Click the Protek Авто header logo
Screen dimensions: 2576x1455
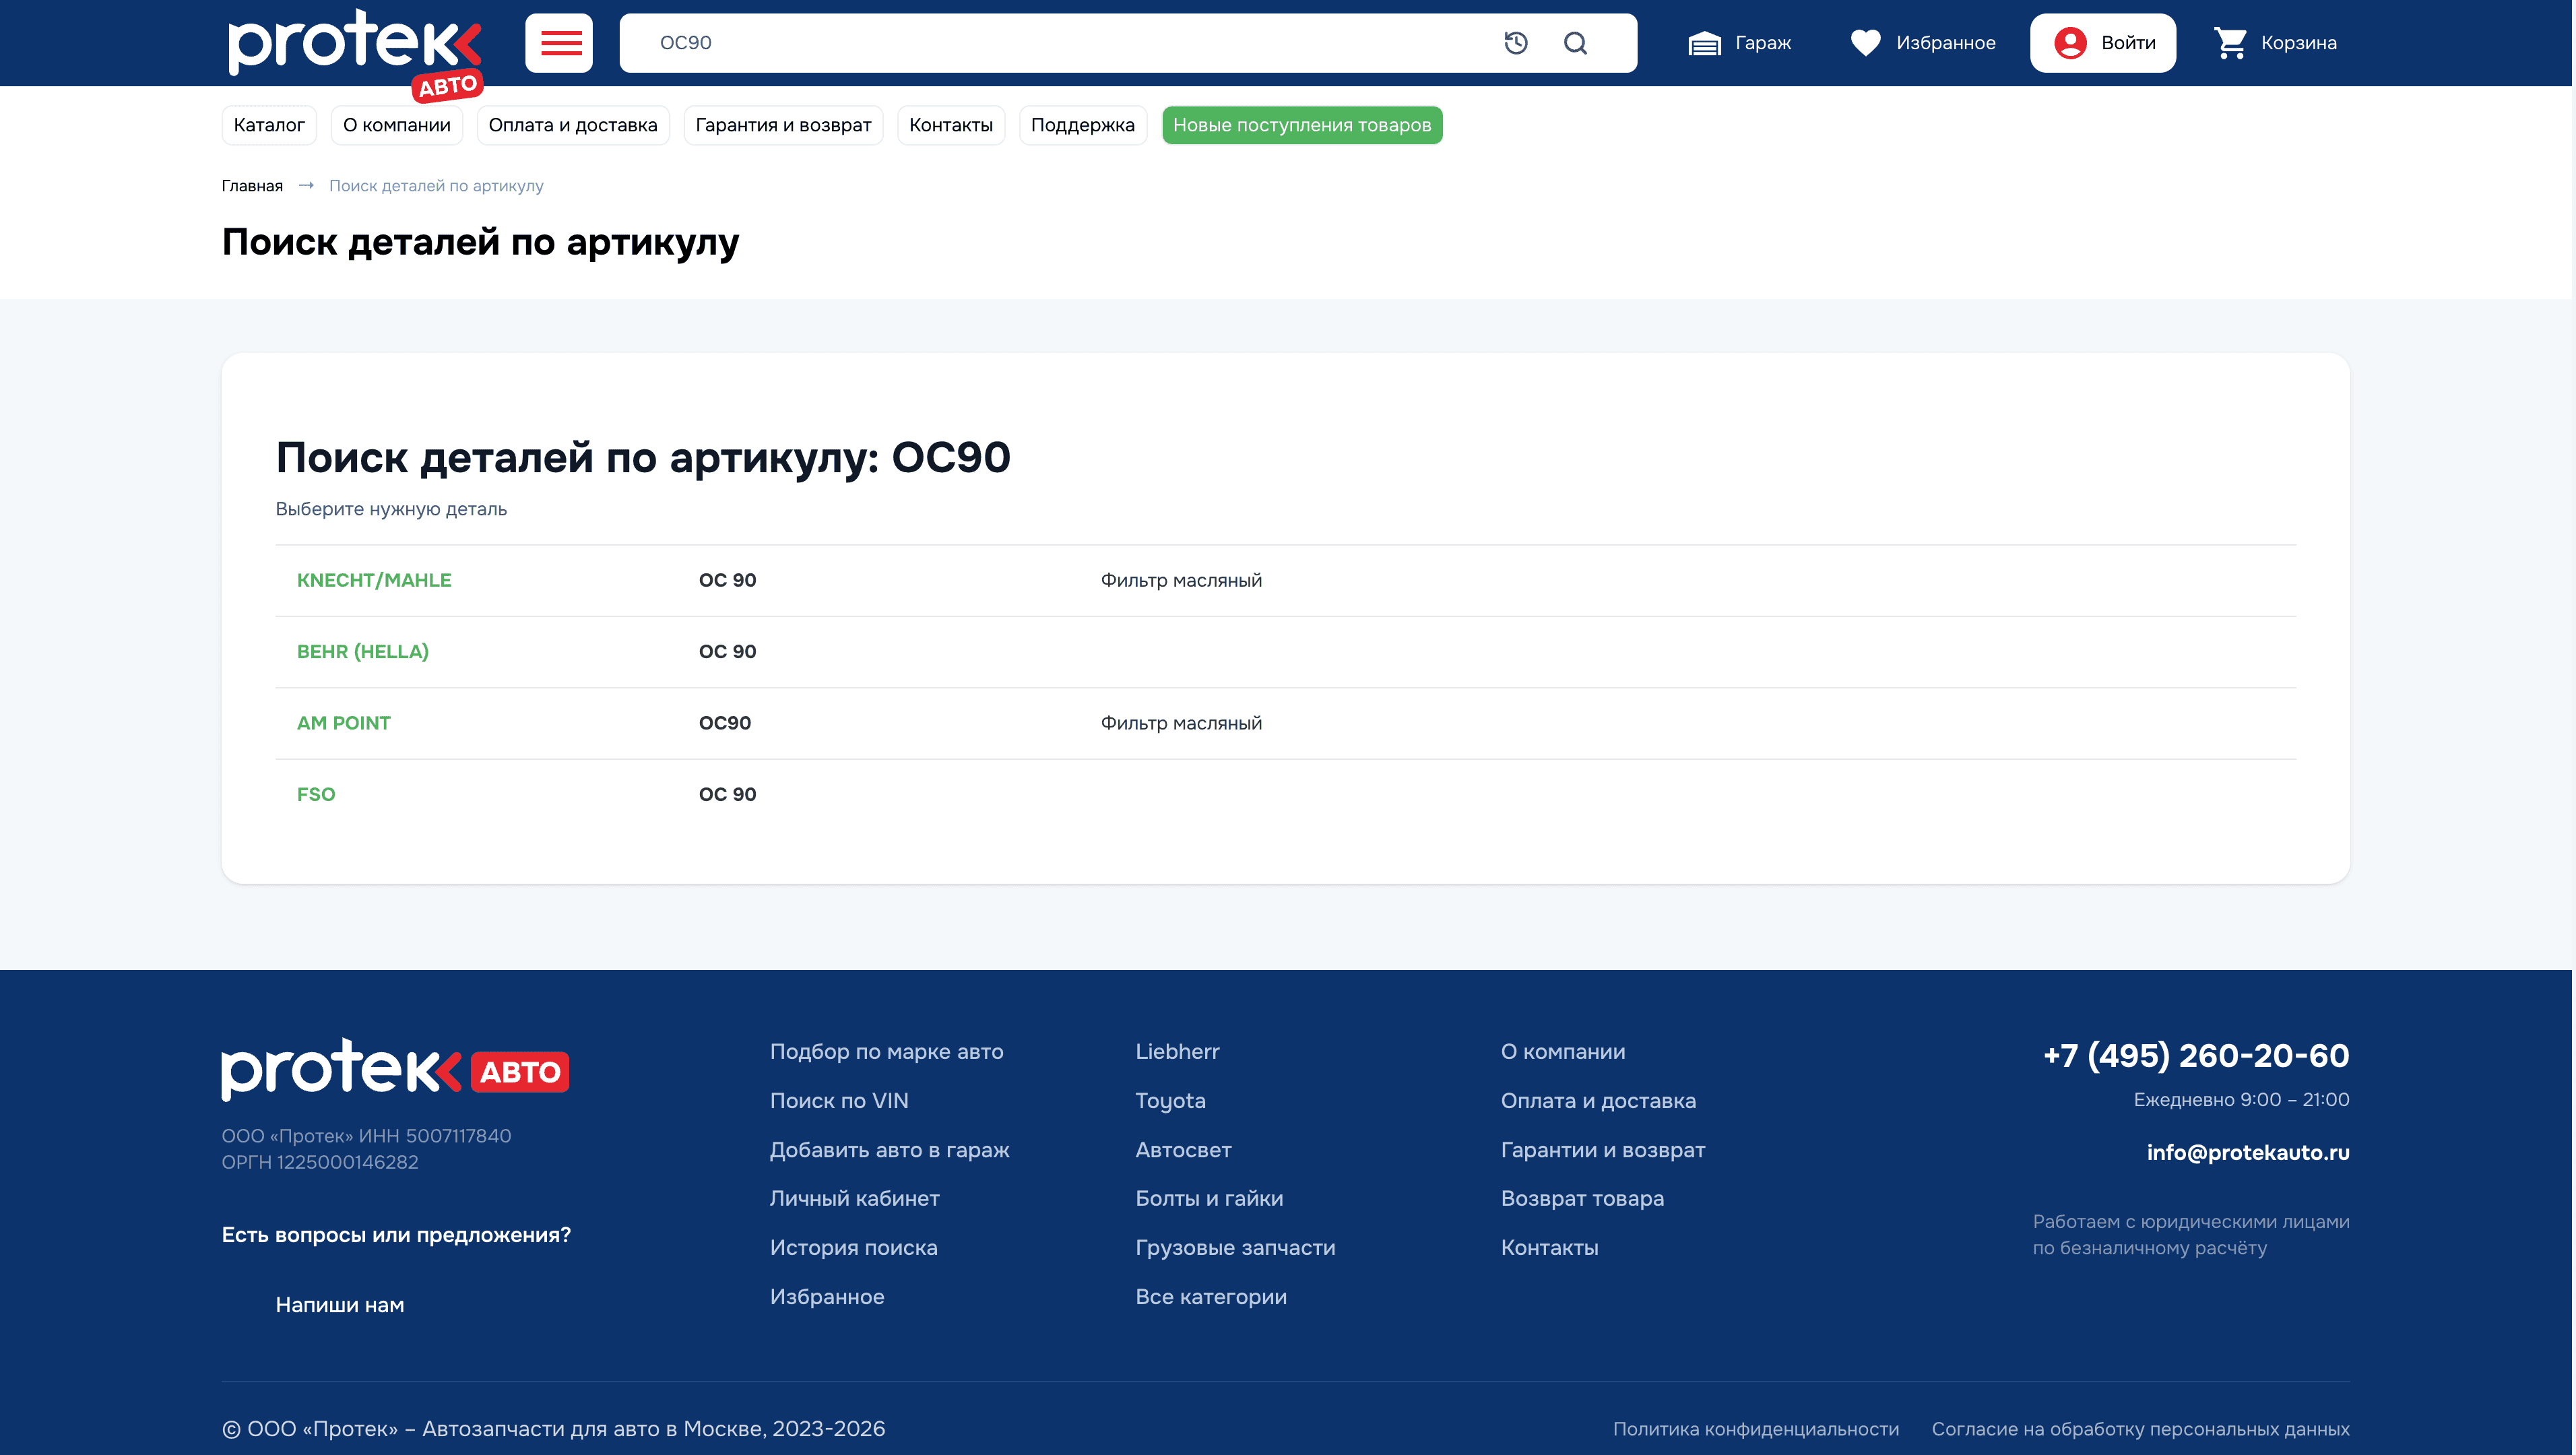pyautogui.click(x=356, y=55)
